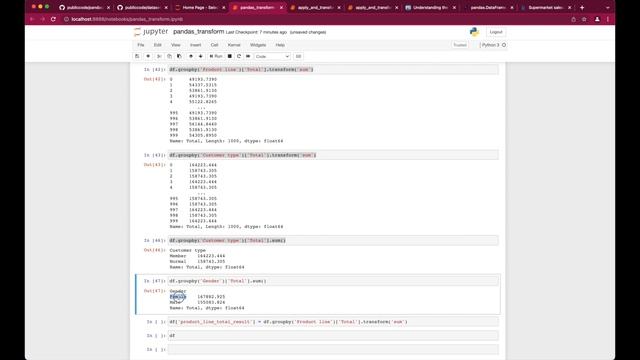640x360 pixels.
Task: Click the Member 164223.444 output row
Action: click(x=198, y=256)
